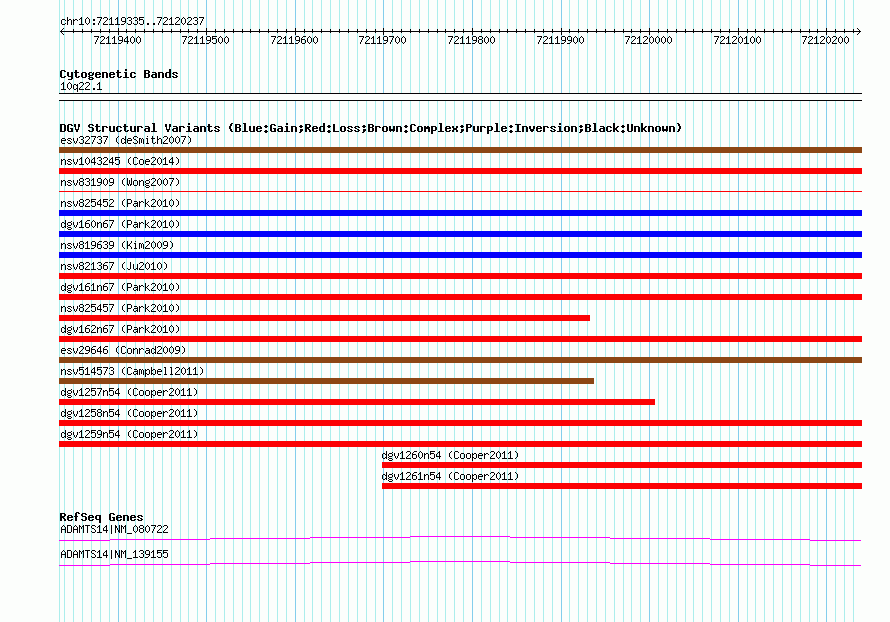Click ruler position 72119600

[295, 40]
